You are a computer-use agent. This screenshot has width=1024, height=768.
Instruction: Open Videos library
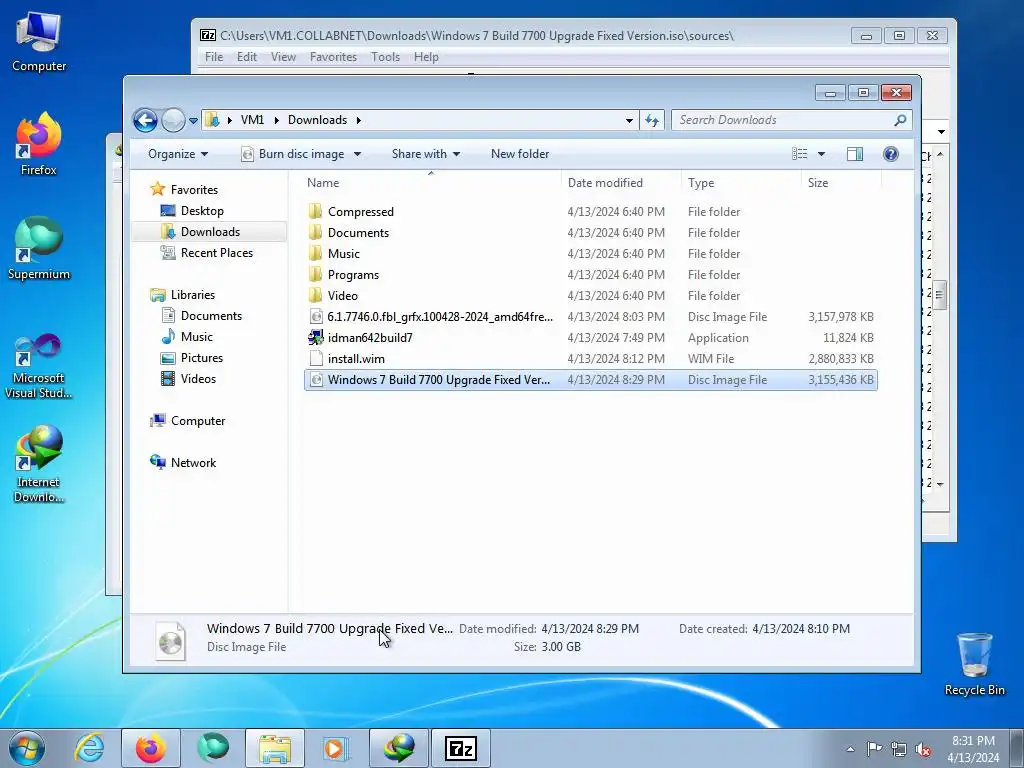coord(198,379)
